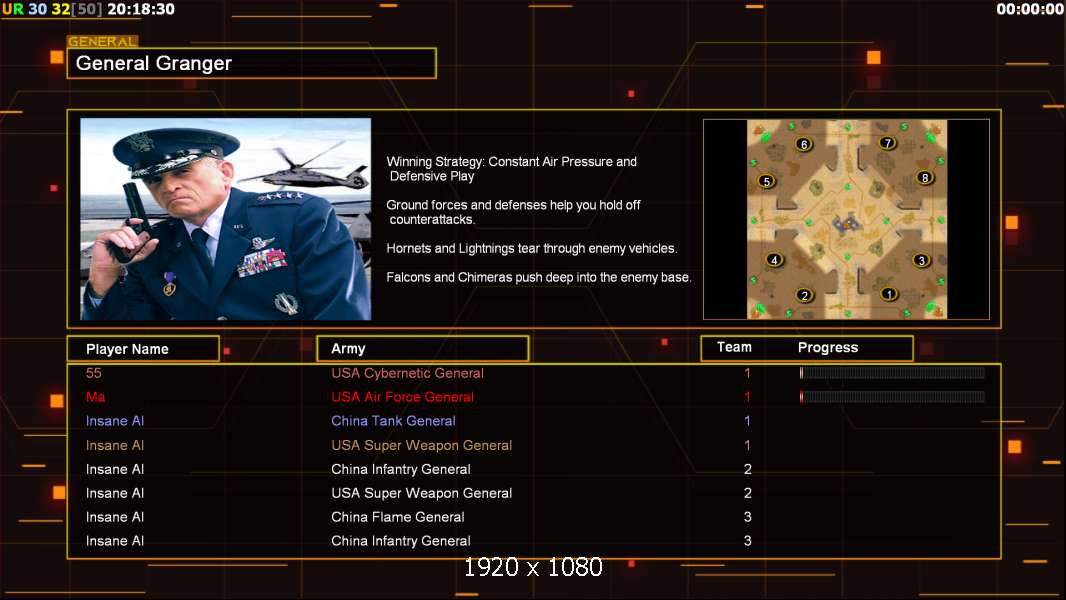Click China Flame General army text
The image size is (1066, 600).
click(398, 517)
